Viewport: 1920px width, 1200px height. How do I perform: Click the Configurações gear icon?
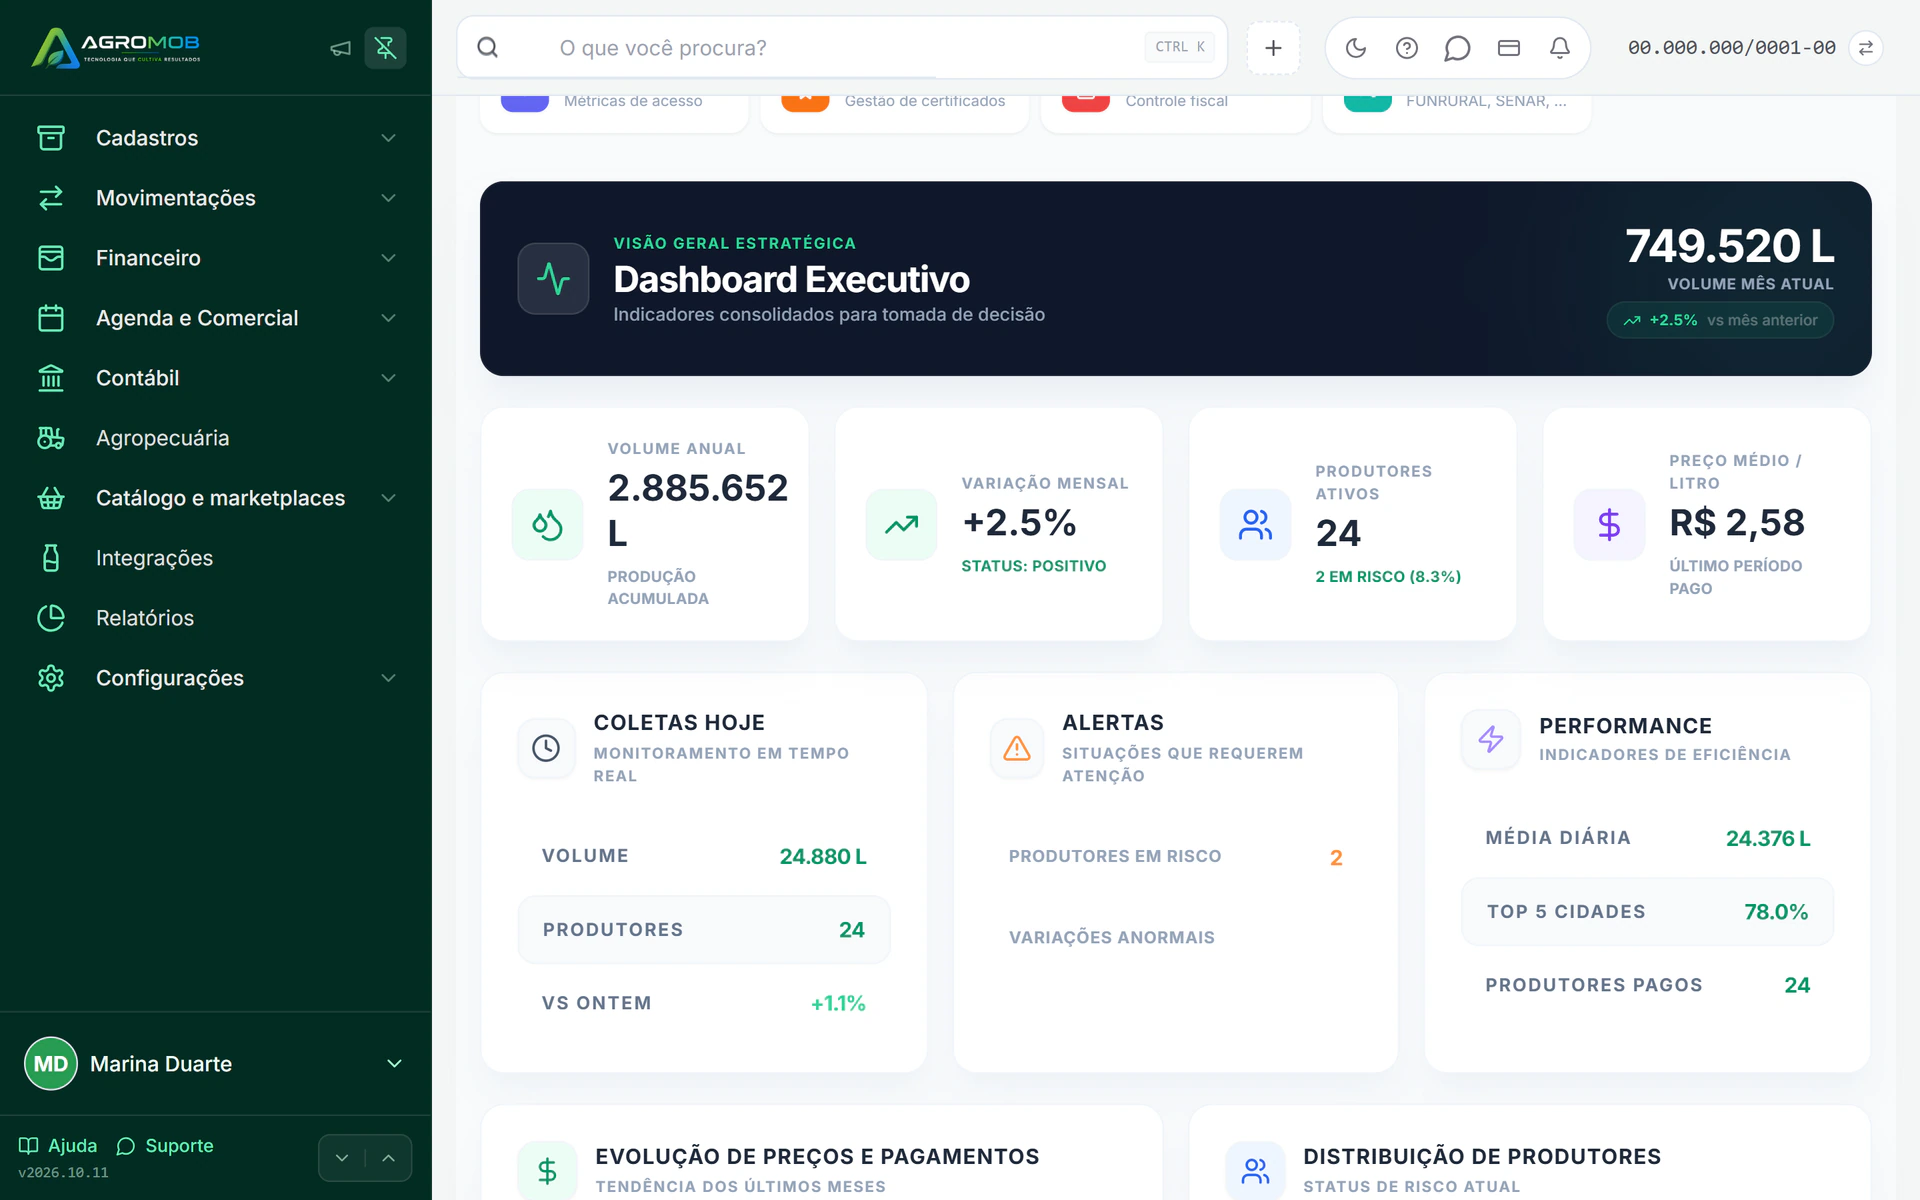tap(51, 678)
